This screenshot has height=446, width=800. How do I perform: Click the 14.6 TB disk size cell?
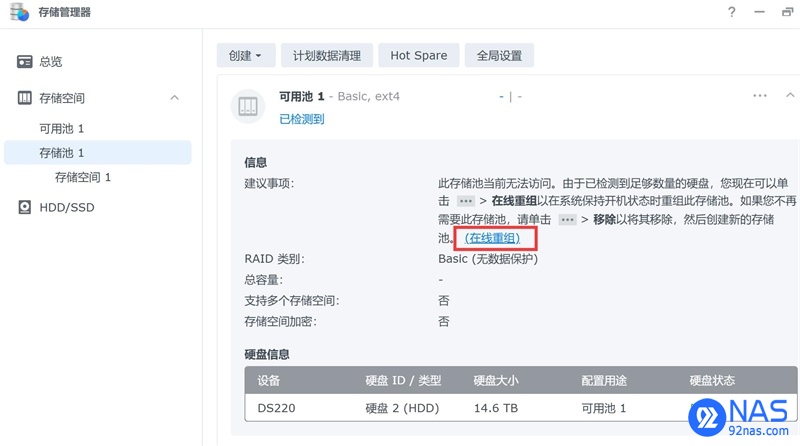point(496,408)
